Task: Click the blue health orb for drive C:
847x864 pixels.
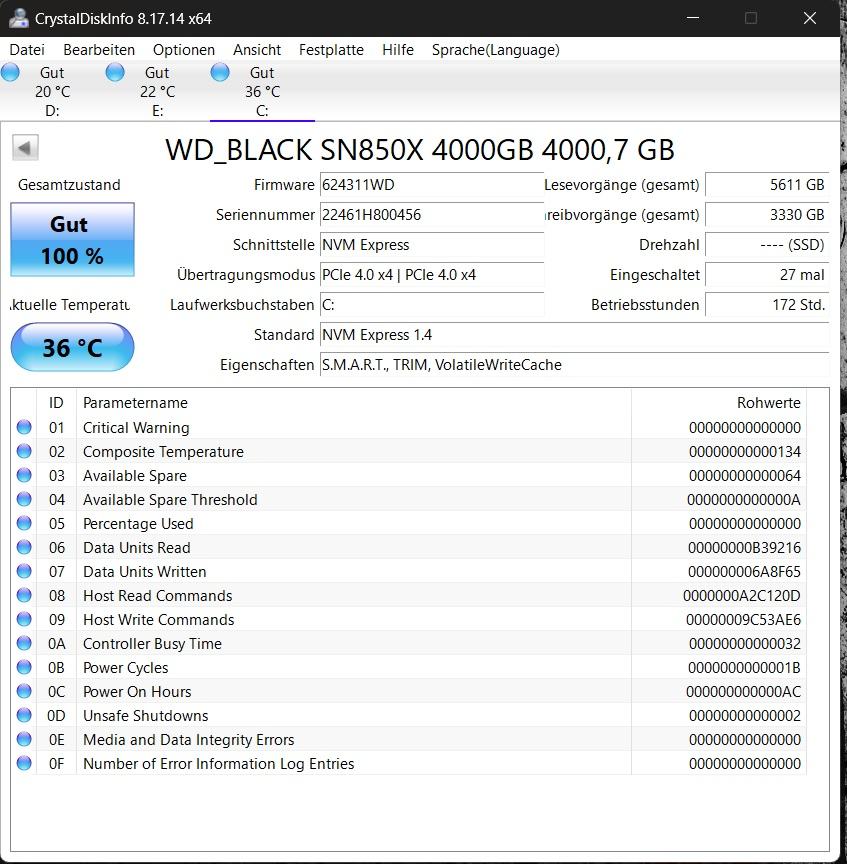Action: coord(220,72)
